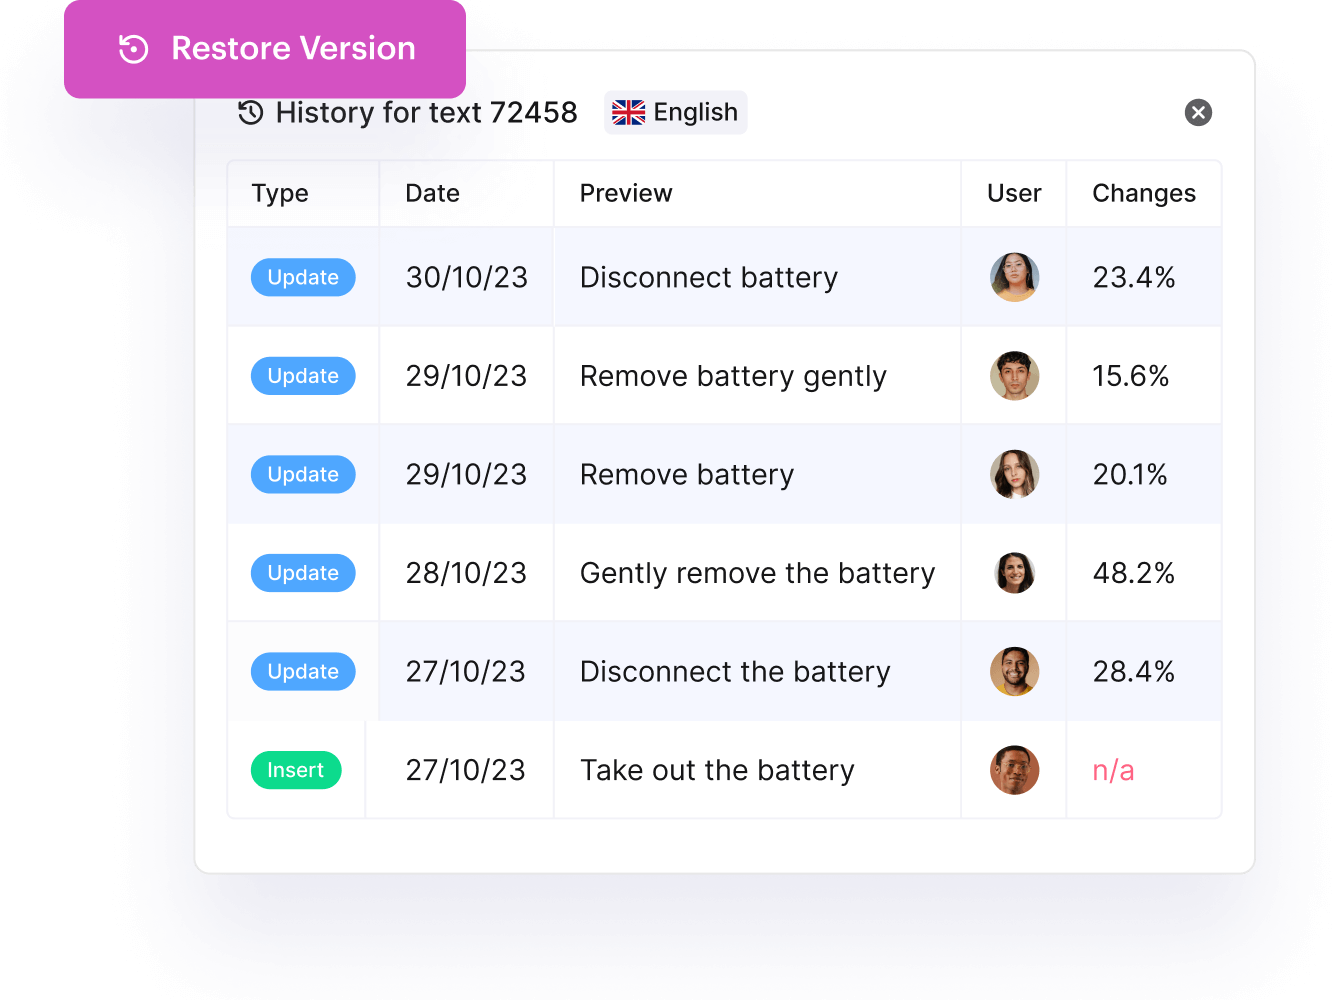Click the avatar in Disconnect the battery row

[x=1014, y=671]
